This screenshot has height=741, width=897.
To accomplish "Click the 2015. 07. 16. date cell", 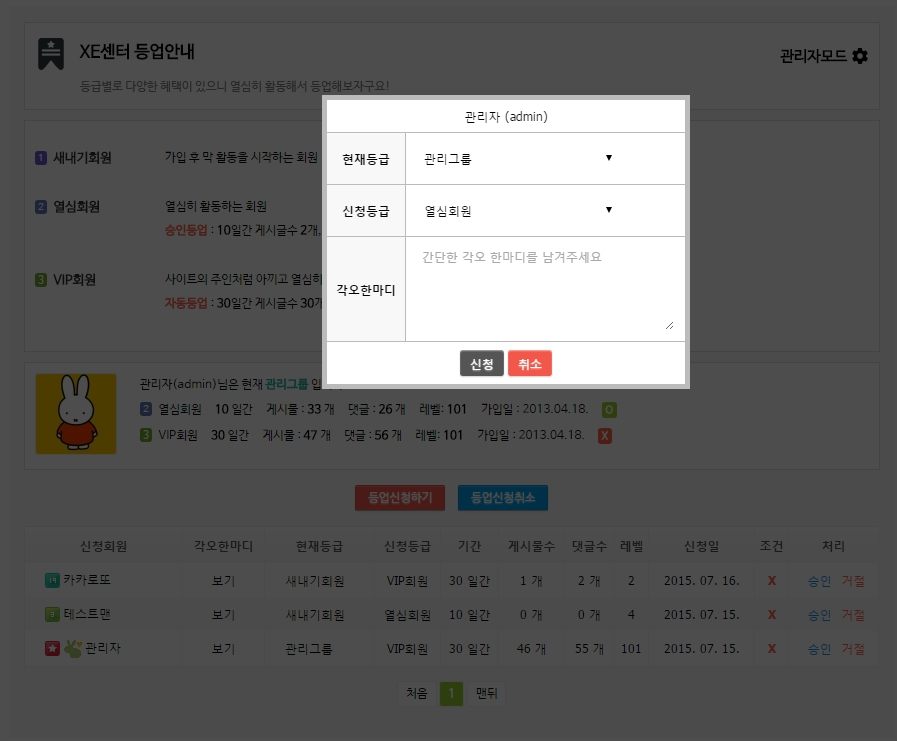I will pos(701,581).
